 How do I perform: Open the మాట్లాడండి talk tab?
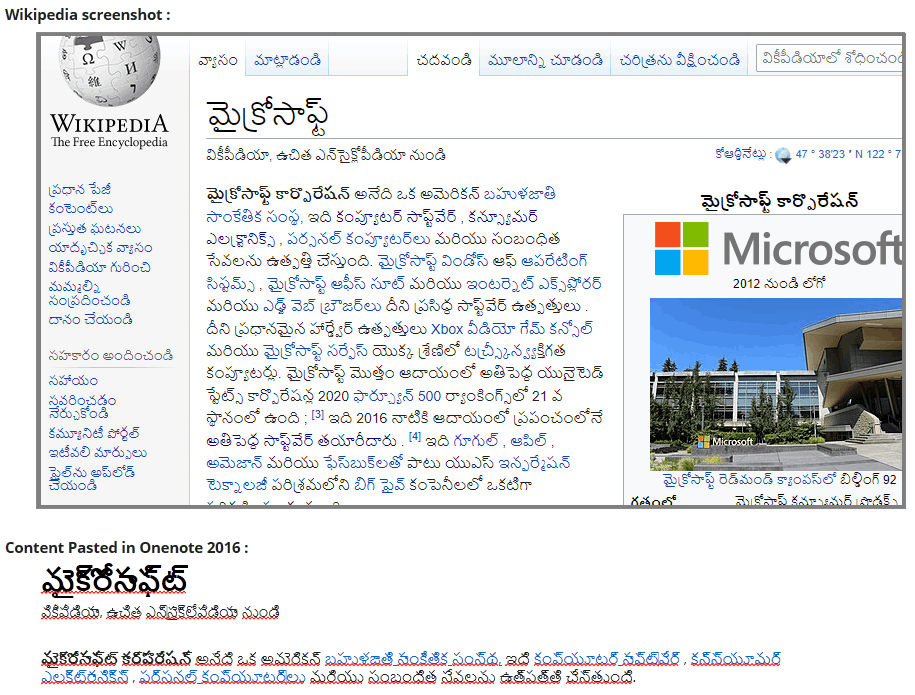pos(287,59)
